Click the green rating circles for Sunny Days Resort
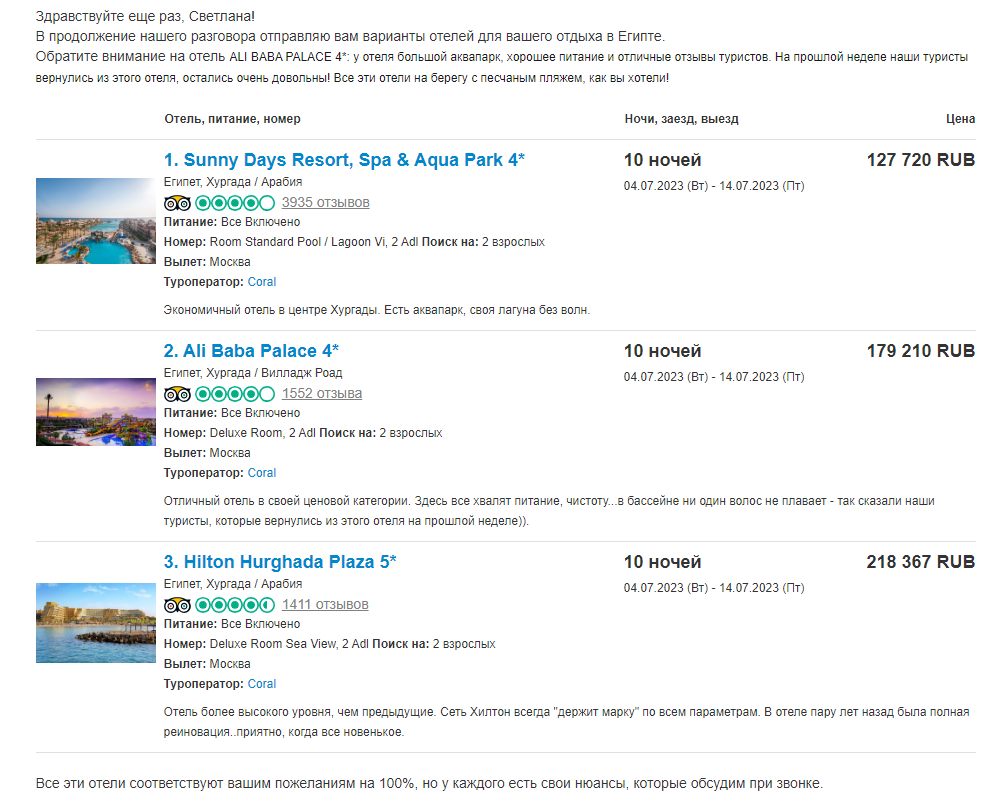This screenshot has height=808, width=1008. pos(235,203)
